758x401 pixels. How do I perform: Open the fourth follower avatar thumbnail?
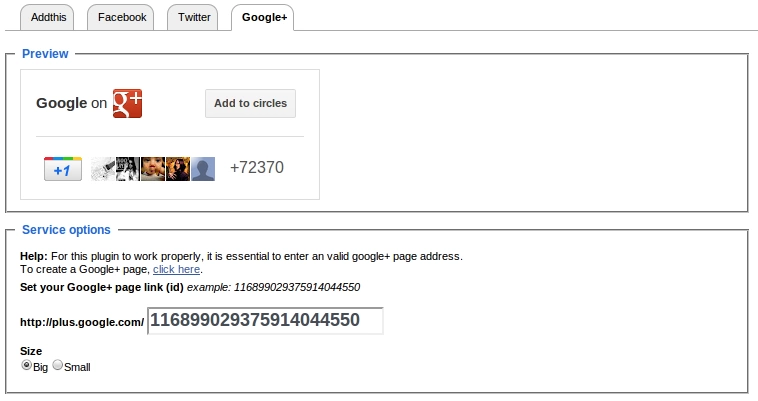[x=178, y=169]
